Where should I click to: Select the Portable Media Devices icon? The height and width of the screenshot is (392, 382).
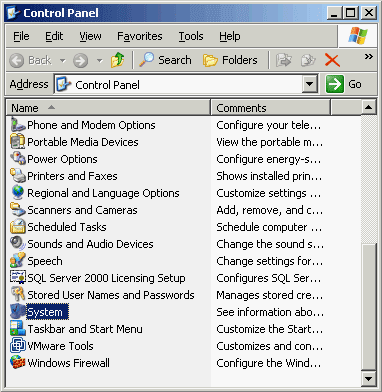click(18, 142)
